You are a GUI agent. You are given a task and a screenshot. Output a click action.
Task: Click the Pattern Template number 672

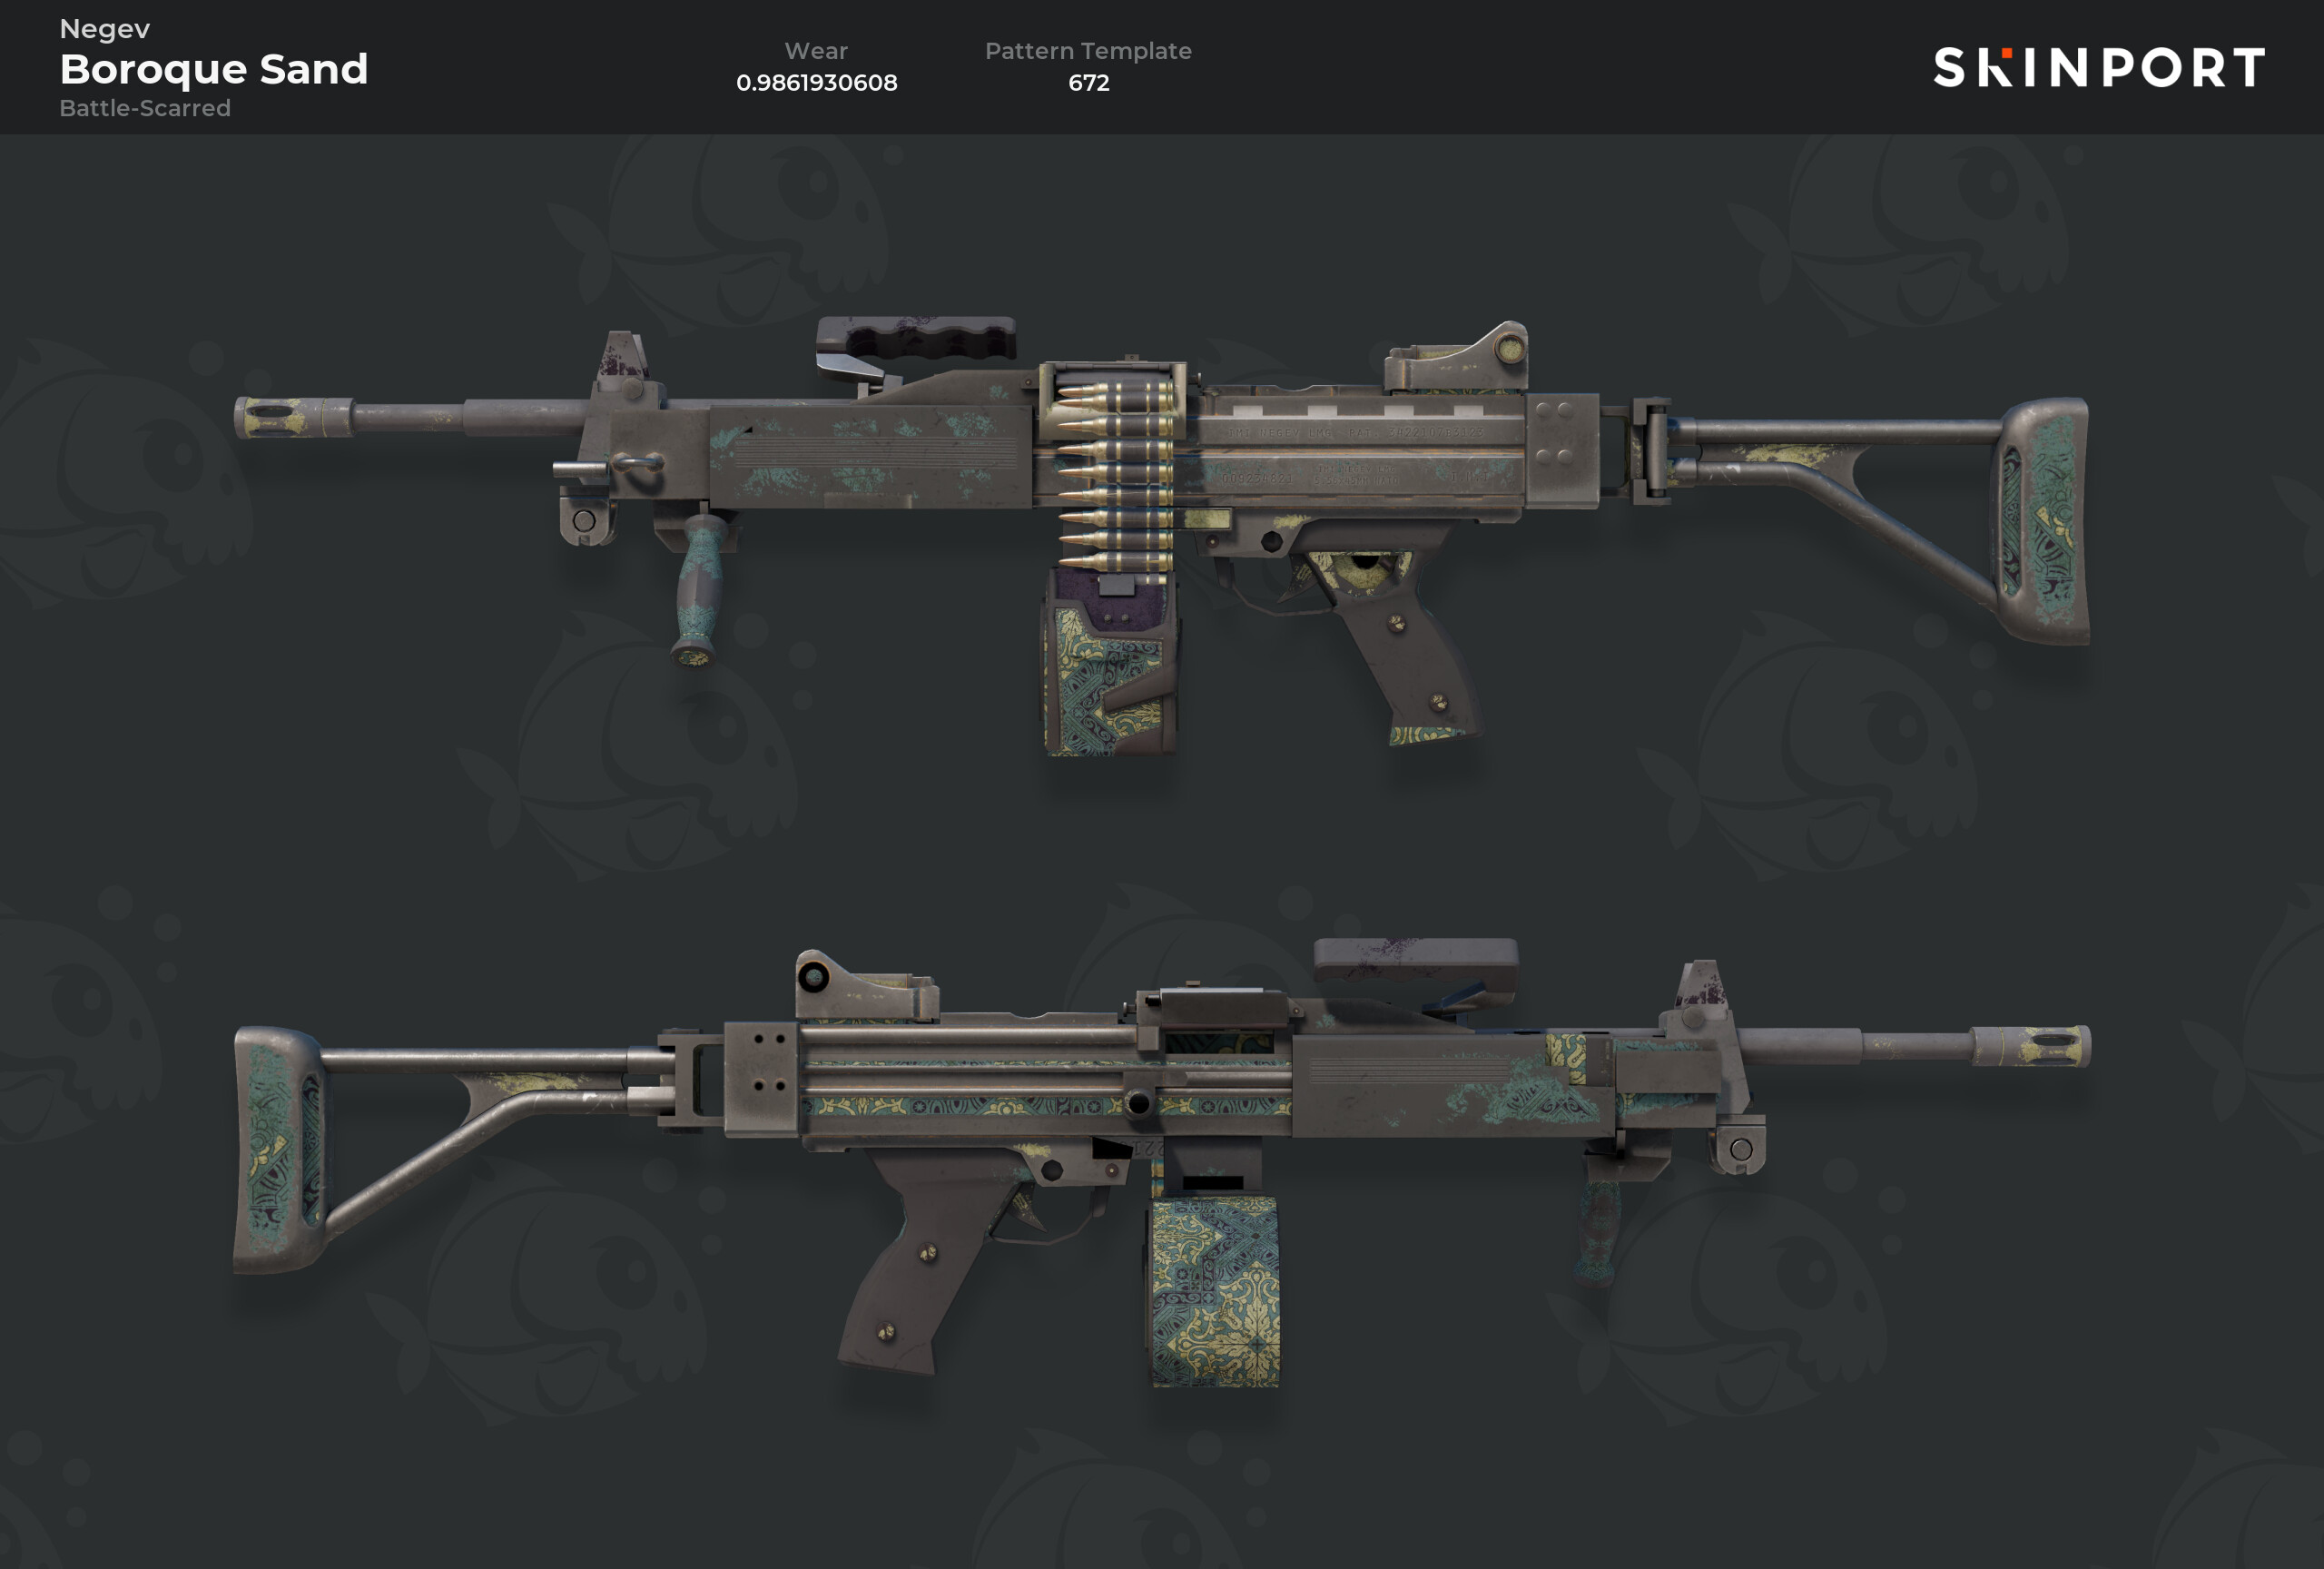click(x=1089, y=83)
